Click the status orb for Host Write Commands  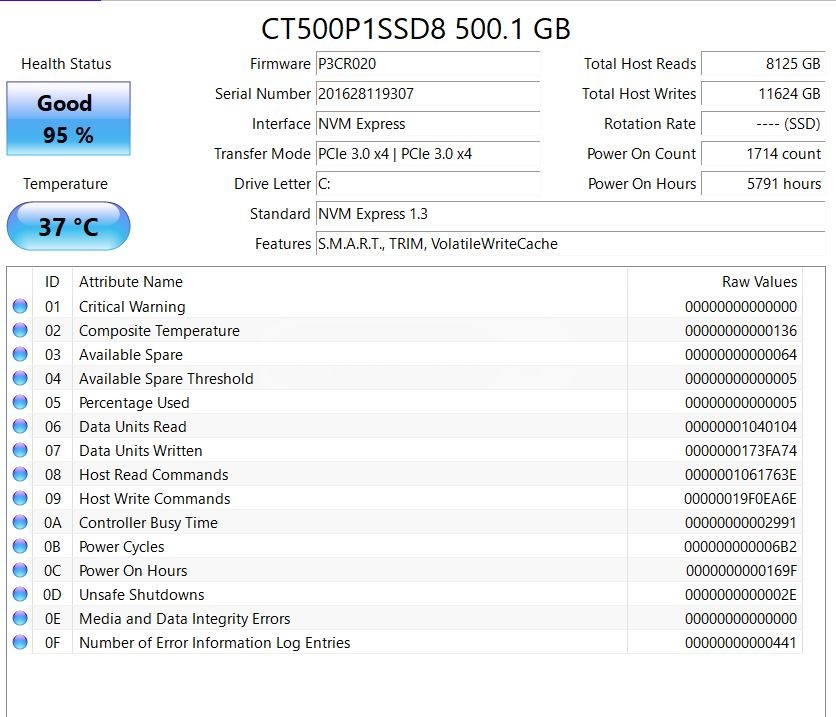pos(20,498)
